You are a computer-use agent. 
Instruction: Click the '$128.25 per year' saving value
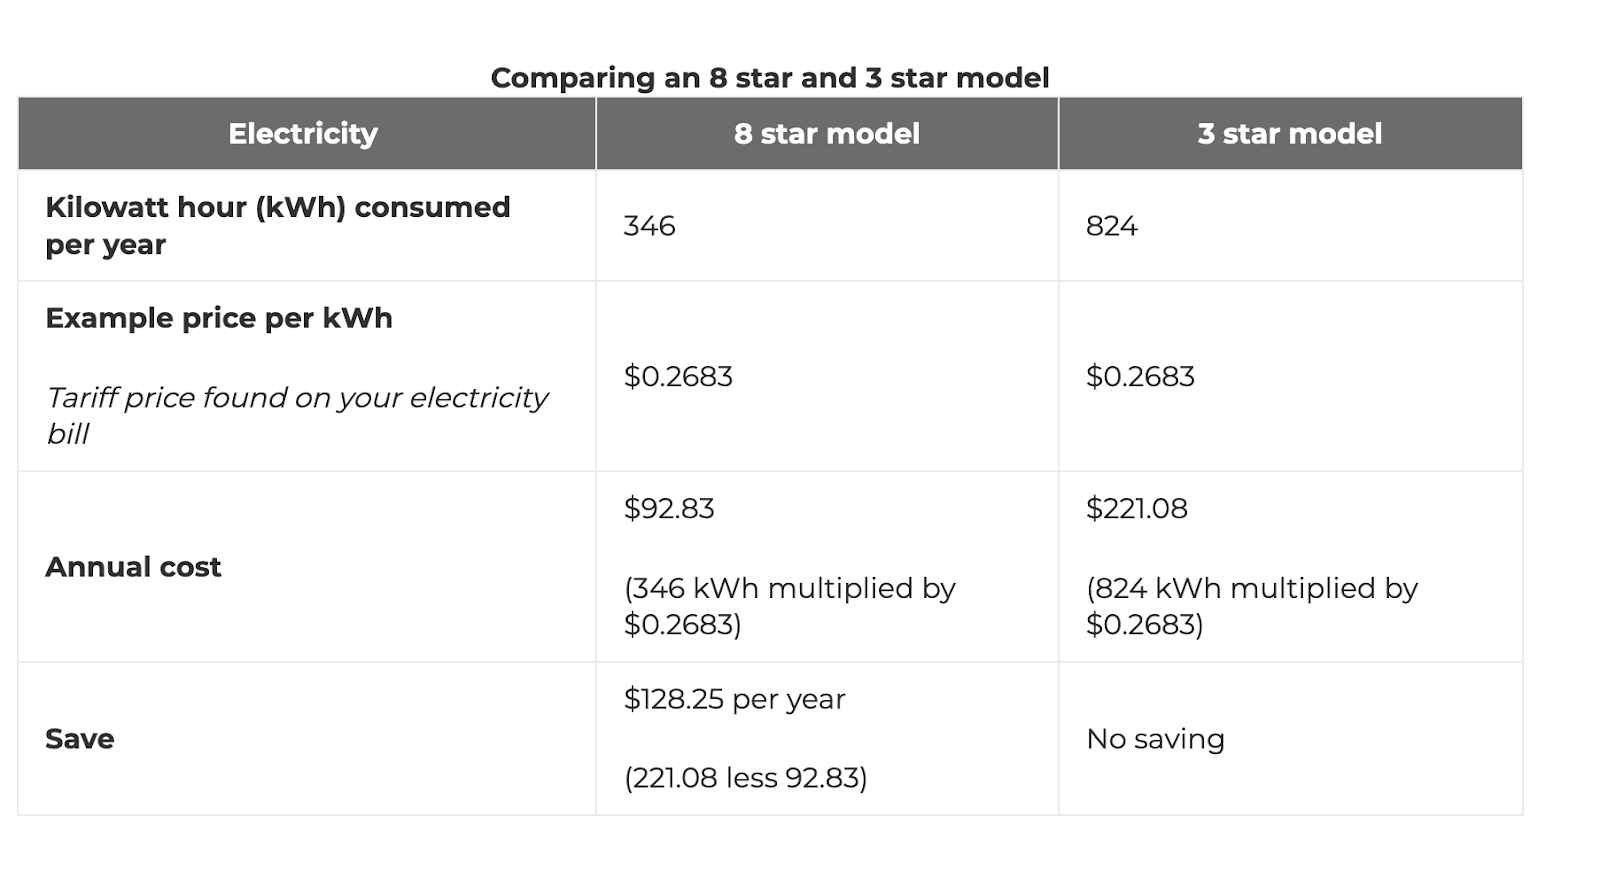[734, 699]
